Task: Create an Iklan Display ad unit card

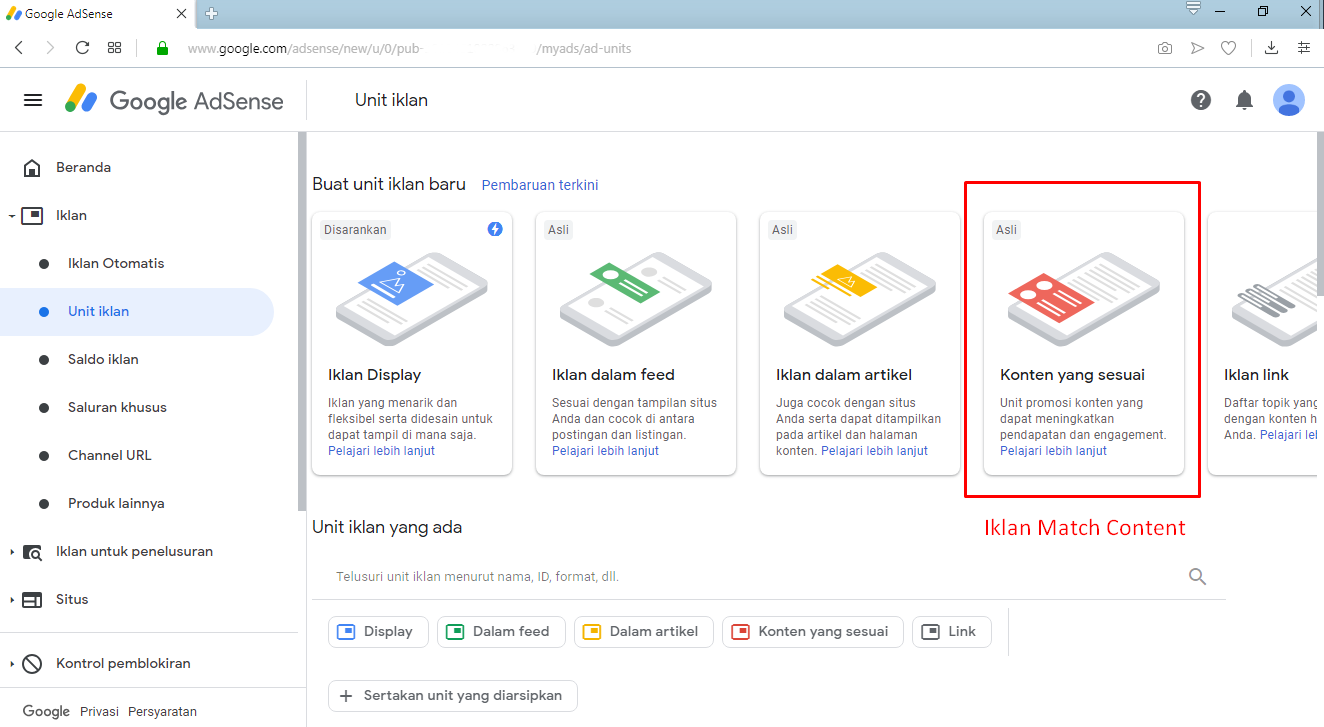Action: pos(412,343)
